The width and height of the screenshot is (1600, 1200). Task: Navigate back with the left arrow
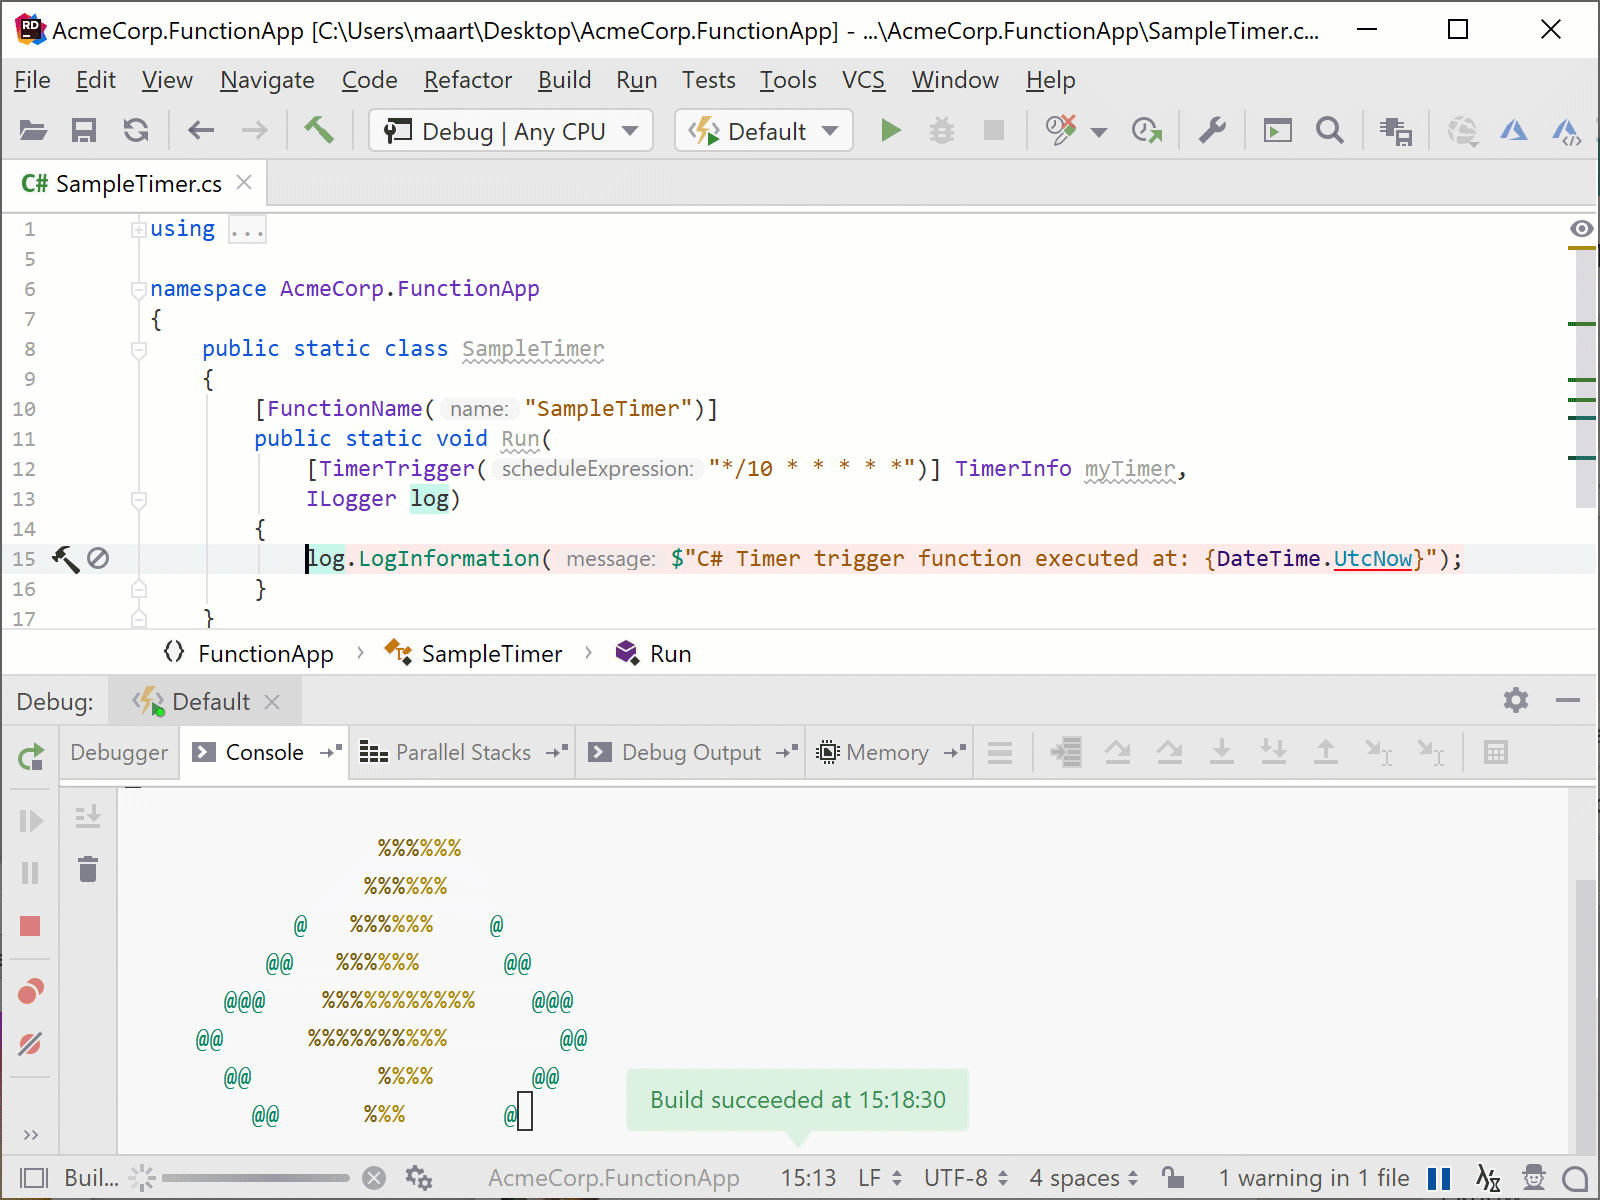pyautogui.click(x=201, y=131)
